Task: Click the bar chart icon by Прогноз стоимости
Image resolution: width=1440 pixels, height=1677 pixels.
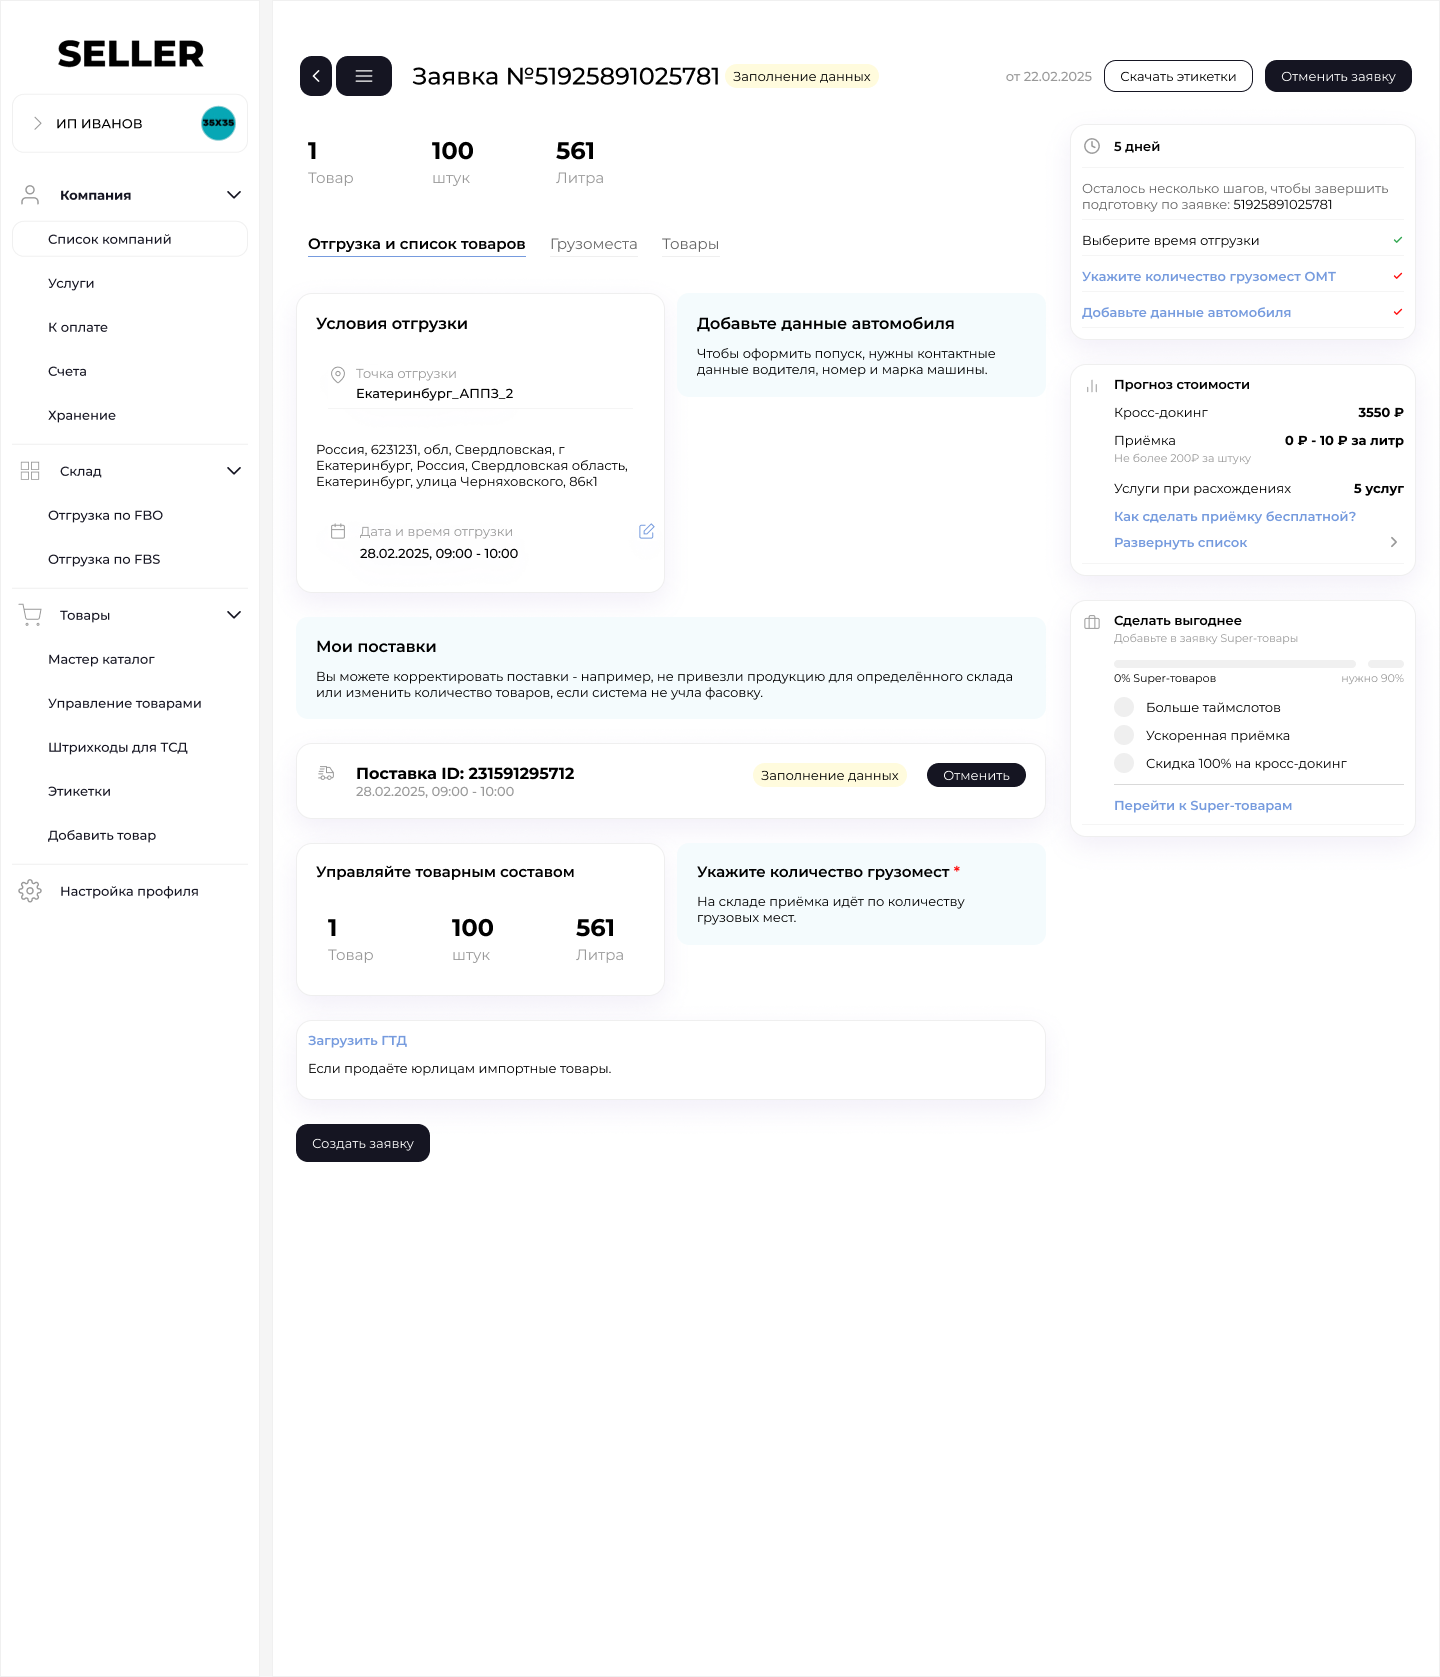Action: pyautogui.click(x=1092, y=385)
